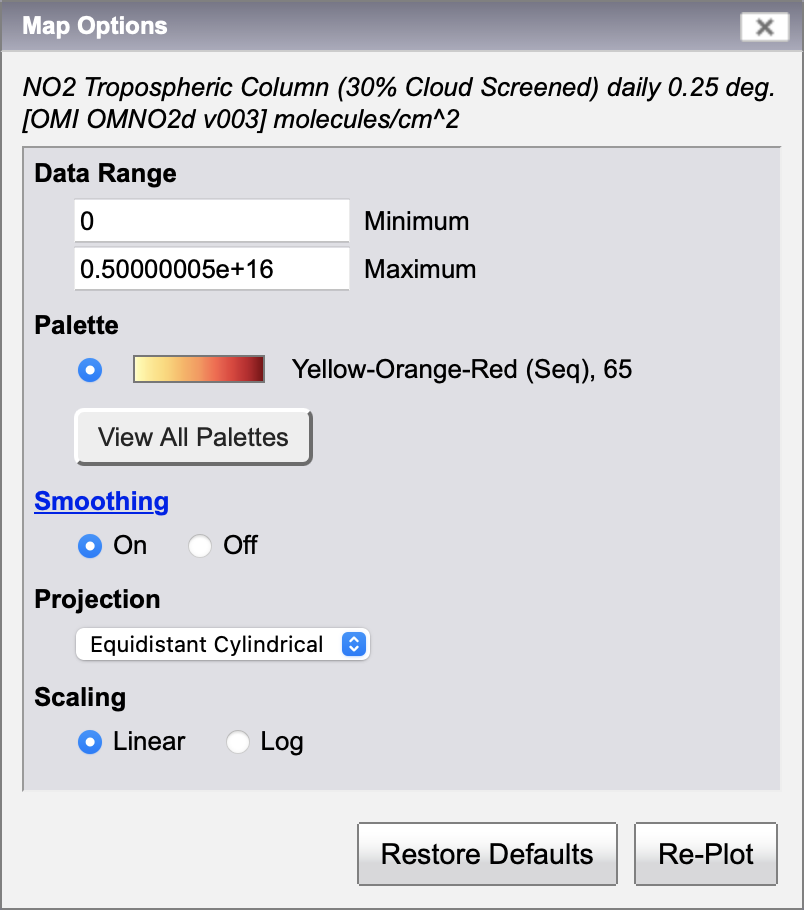Click the NO2 Tropospheric Column title text
804x910 pixels.
pyautogui.click(x=399, y=103)
